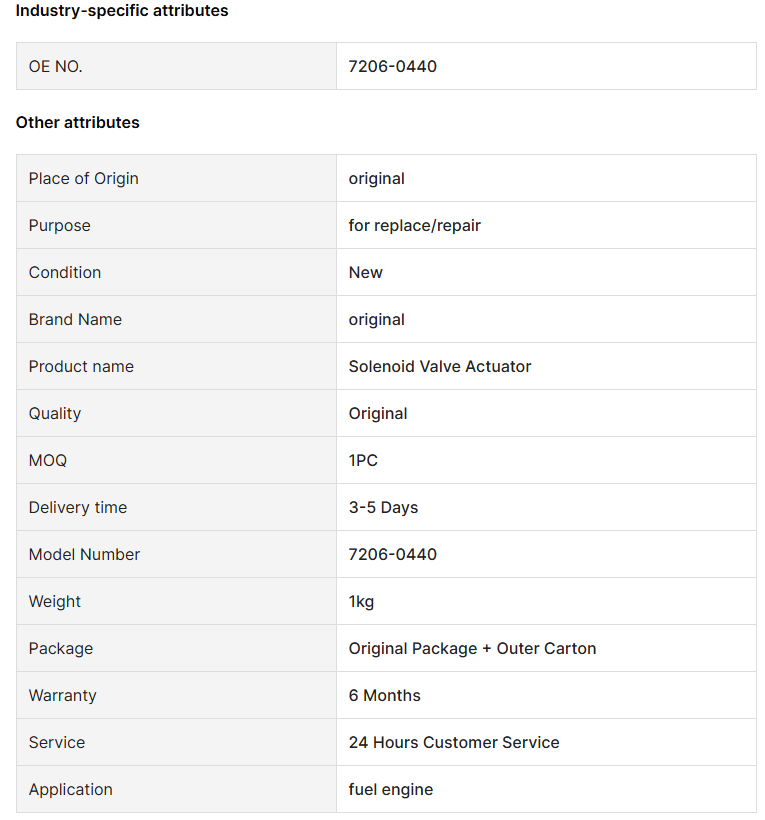Click the Warranty value 6 Months
The image size is (765, 820).
[x=384, y=696]
